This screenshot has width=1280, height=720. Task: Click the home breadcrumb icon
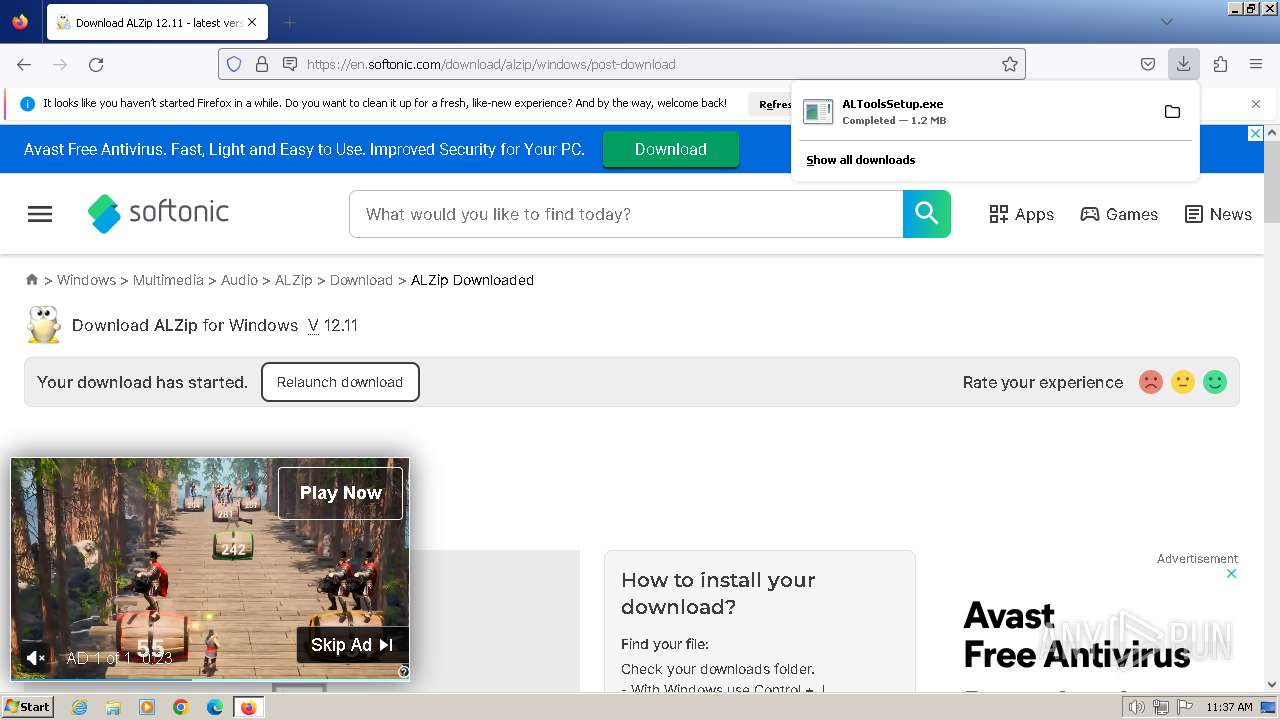tap(32, 280)
